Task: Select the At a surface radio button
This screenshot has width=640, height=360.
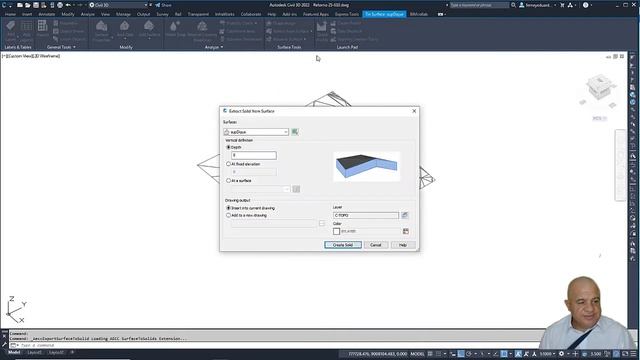Action: pyautogui.click(x=229, y=180)
